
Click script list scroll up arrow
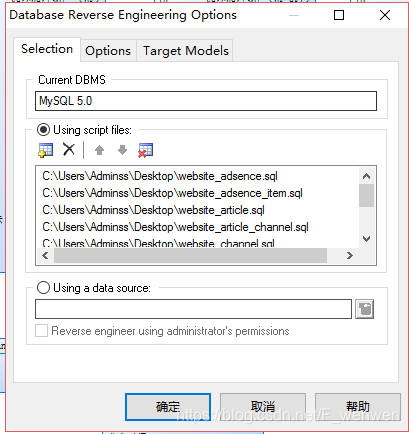(x=367, y=176)
